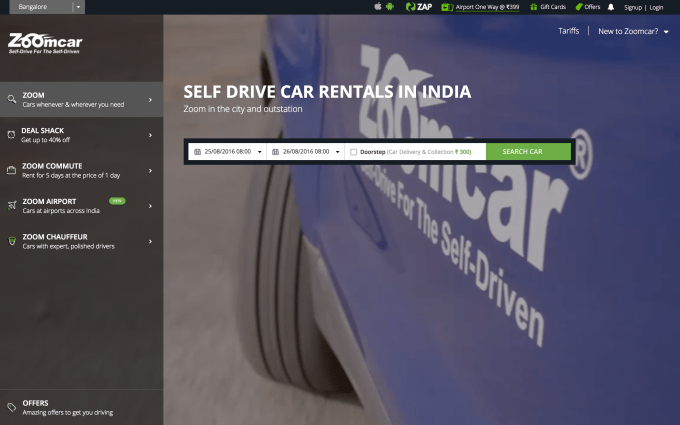Open OFFERS section at sidebar bottom
Viewport: 680px width, 425px height.
coord(82,407)
